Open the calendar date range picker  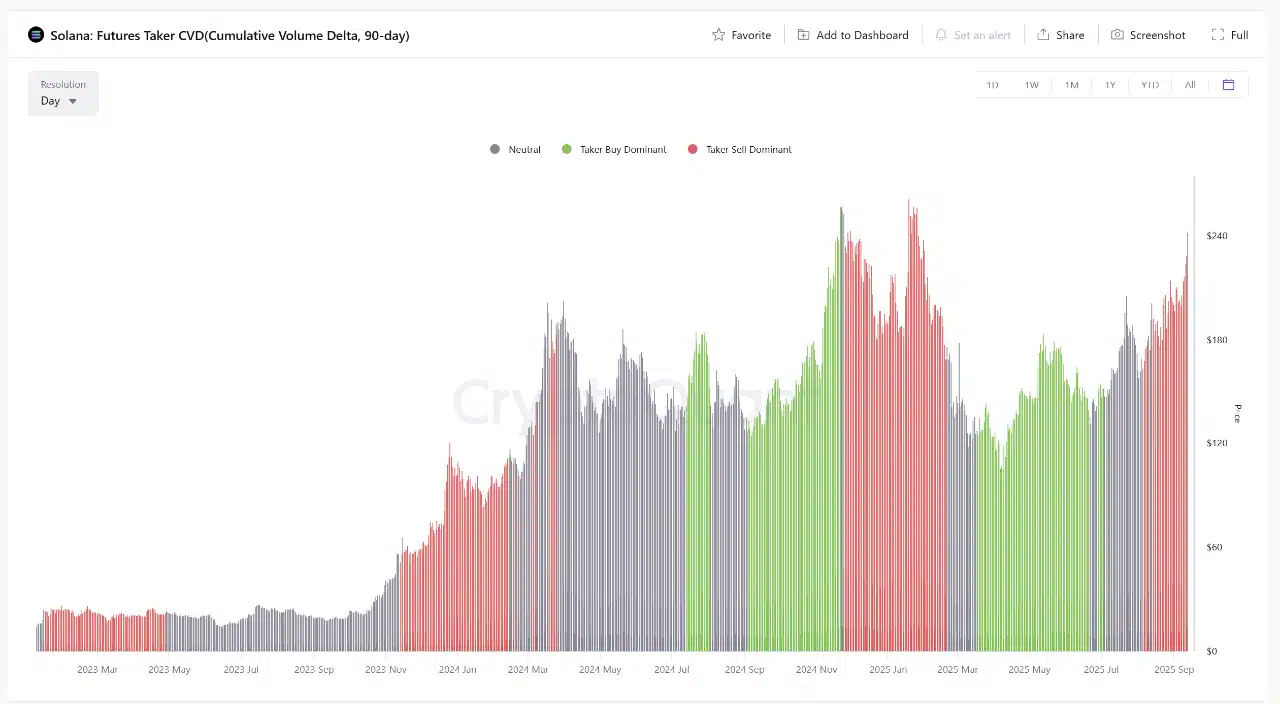click(x=1228, y=85)
